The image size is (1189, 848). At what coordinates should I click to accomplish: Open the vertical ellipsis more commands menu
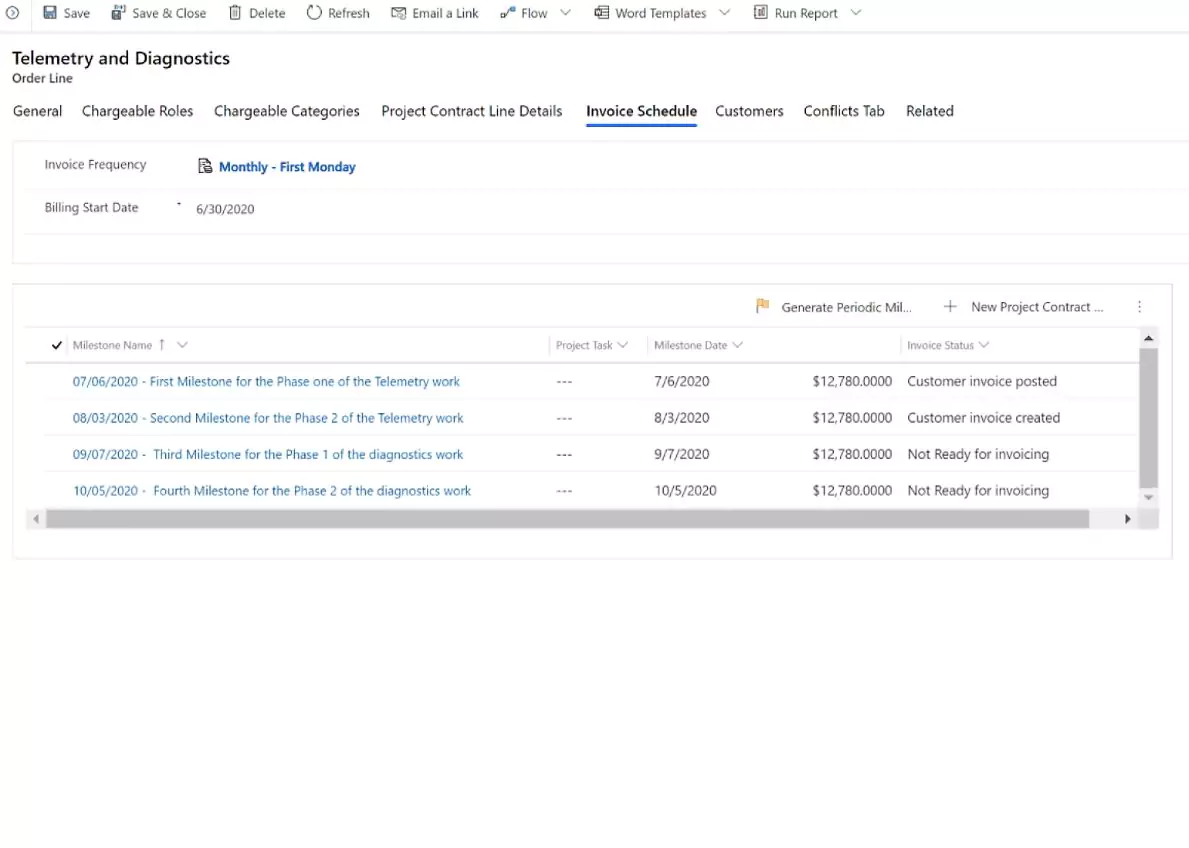tap(1139, 307)
